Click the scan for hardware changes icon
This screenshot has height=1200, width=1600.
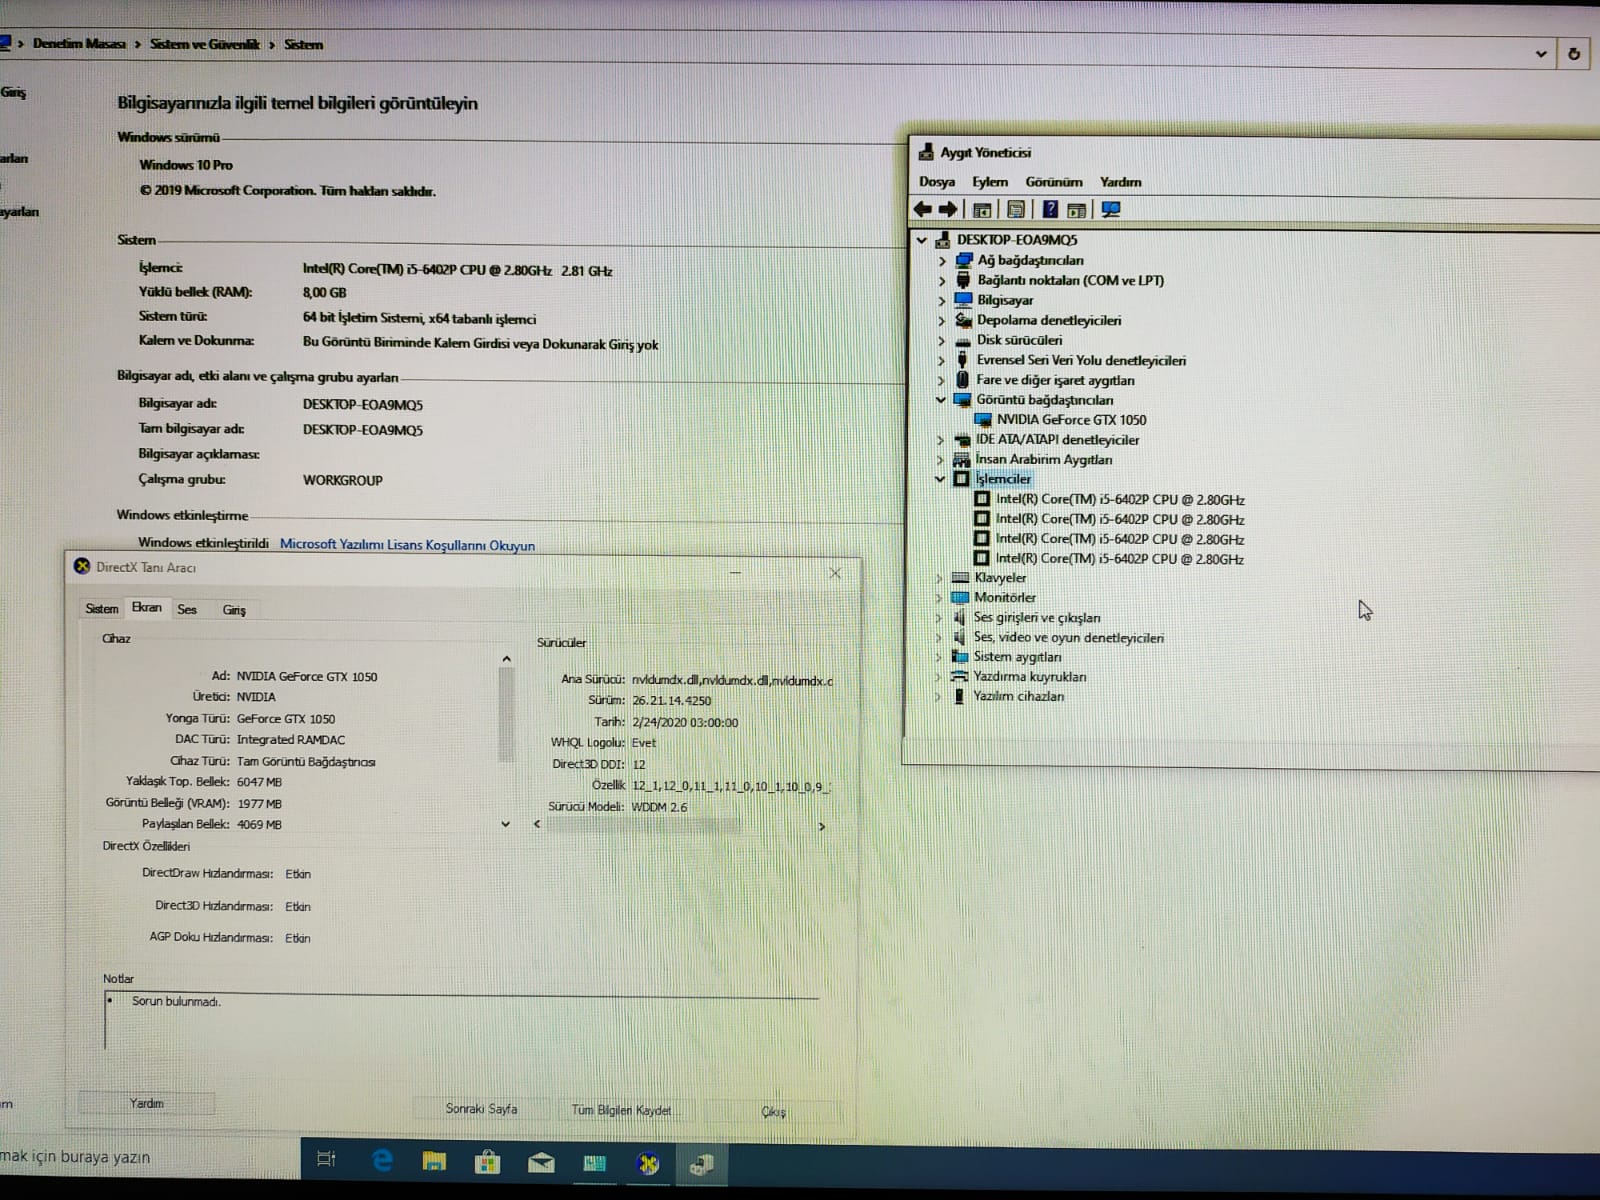1111,209
